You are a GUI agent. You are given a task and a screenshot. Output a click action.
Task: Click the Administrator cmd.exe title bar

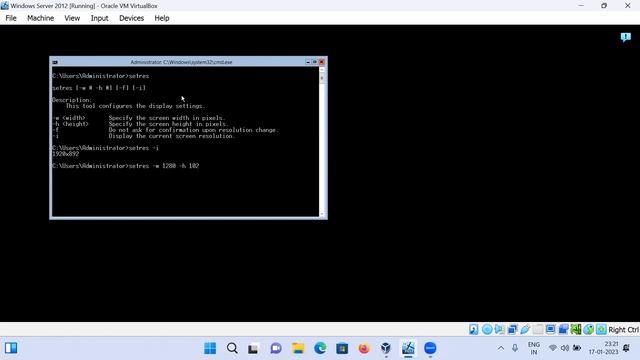tap(181, 62)
